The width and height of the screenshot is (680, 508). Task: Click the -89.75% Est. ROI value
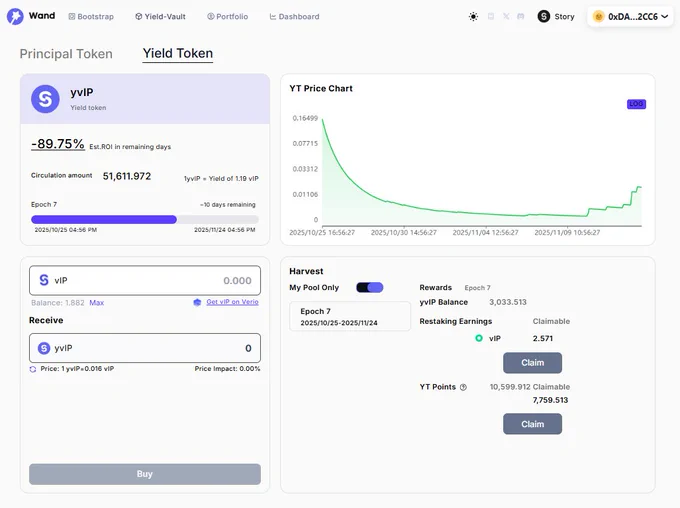[58, 144]
